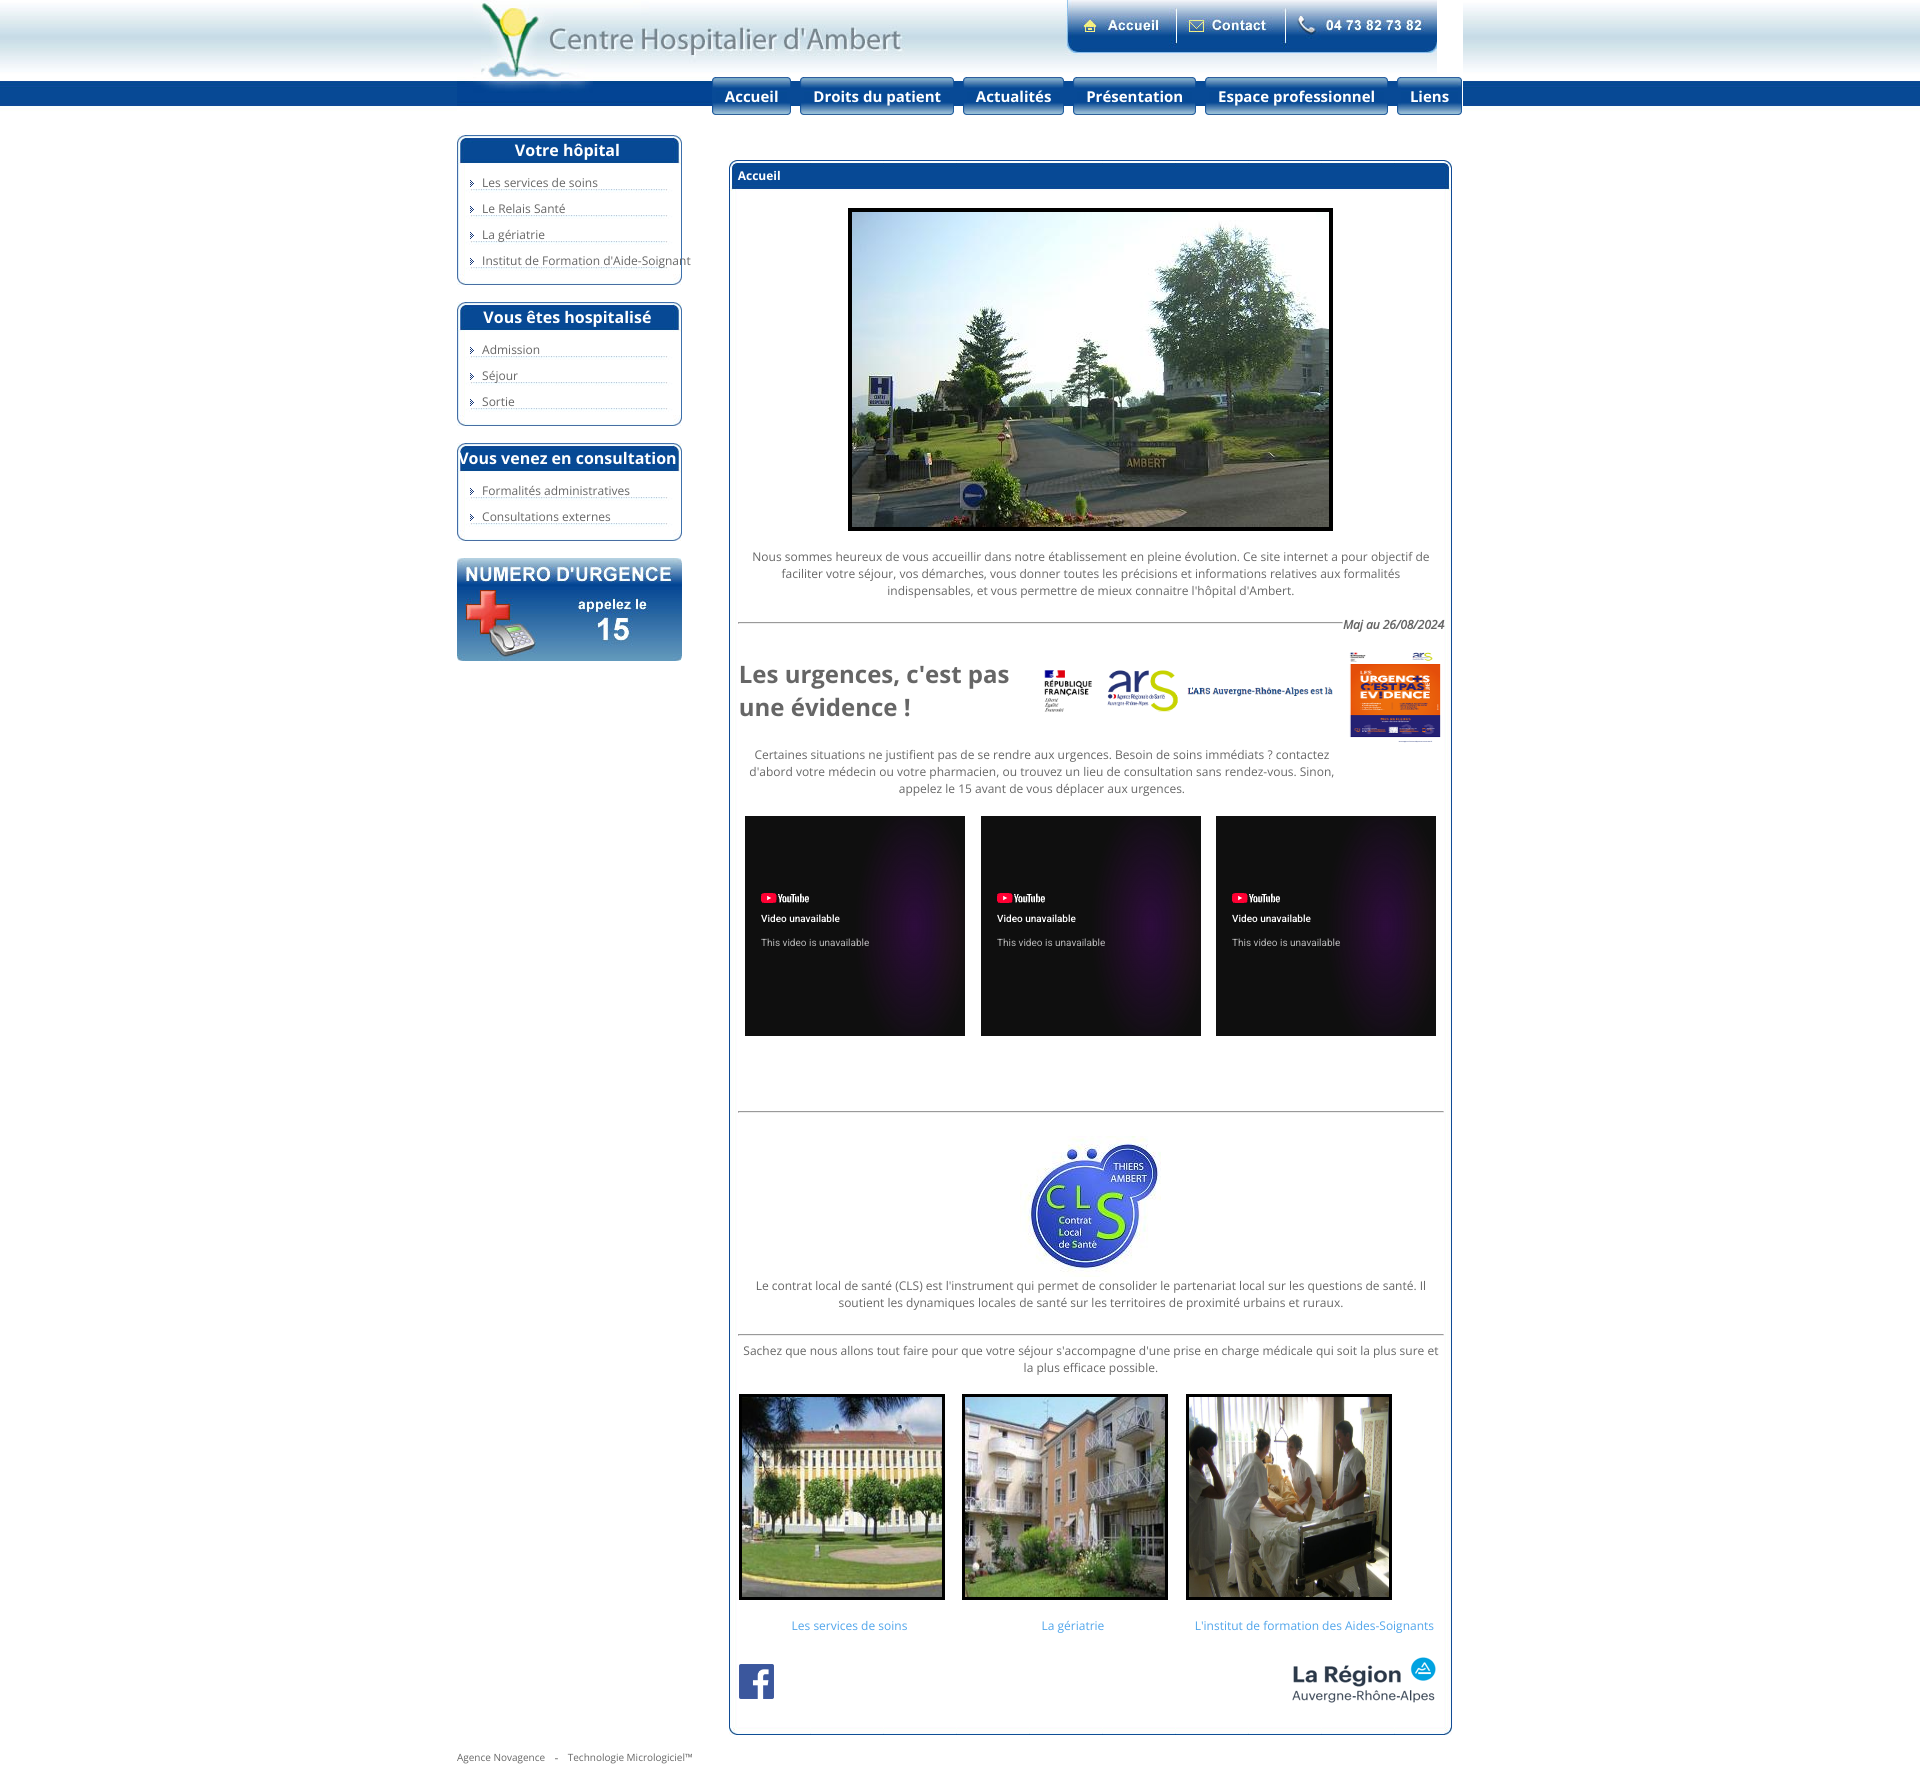
Task: Click the phone handset icon in header
Action: point(1306,24)
